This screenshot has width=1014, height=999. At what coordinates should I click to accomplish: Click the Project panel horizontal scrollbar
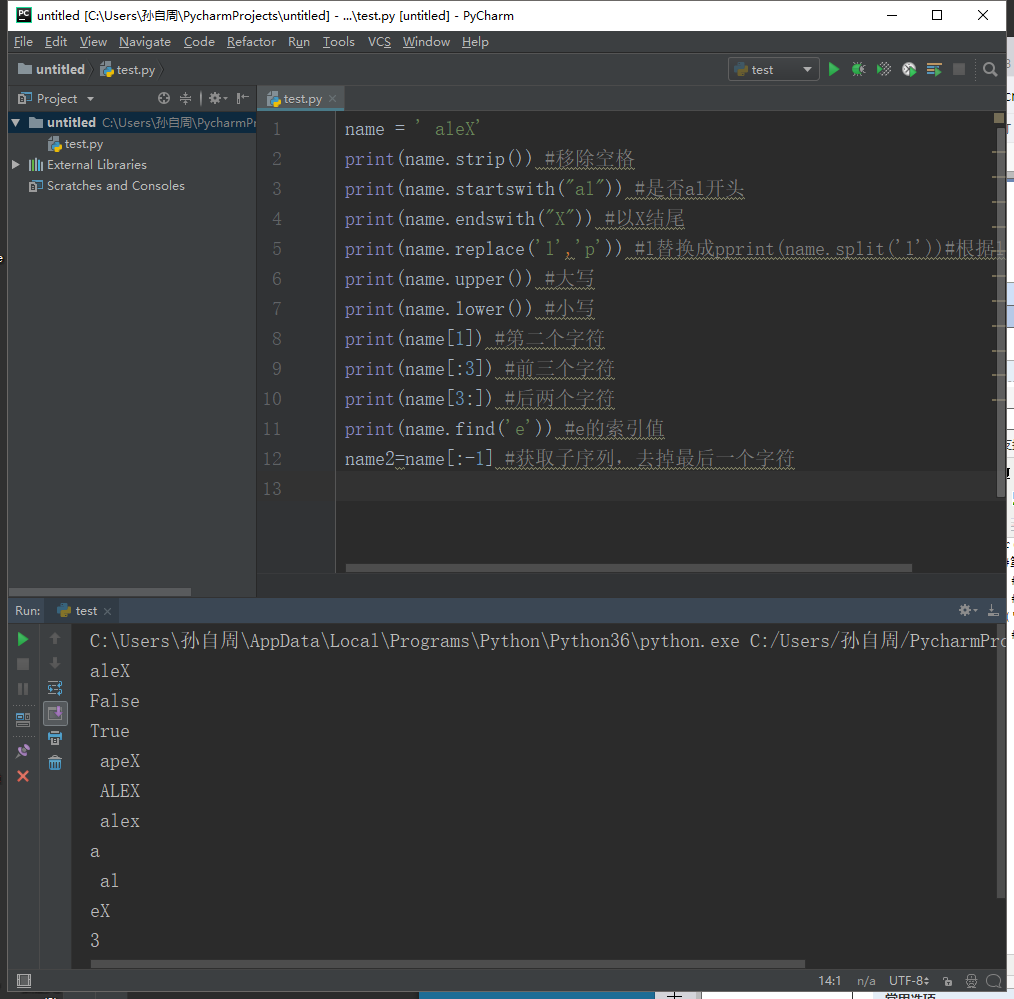[x=100, y=592]
